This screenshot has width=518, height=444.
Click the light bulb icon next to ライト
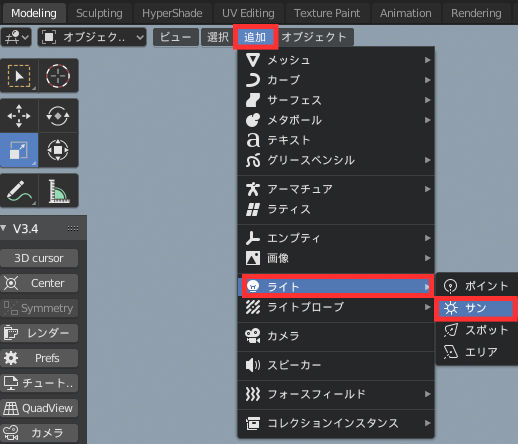[x=253, y=287]
